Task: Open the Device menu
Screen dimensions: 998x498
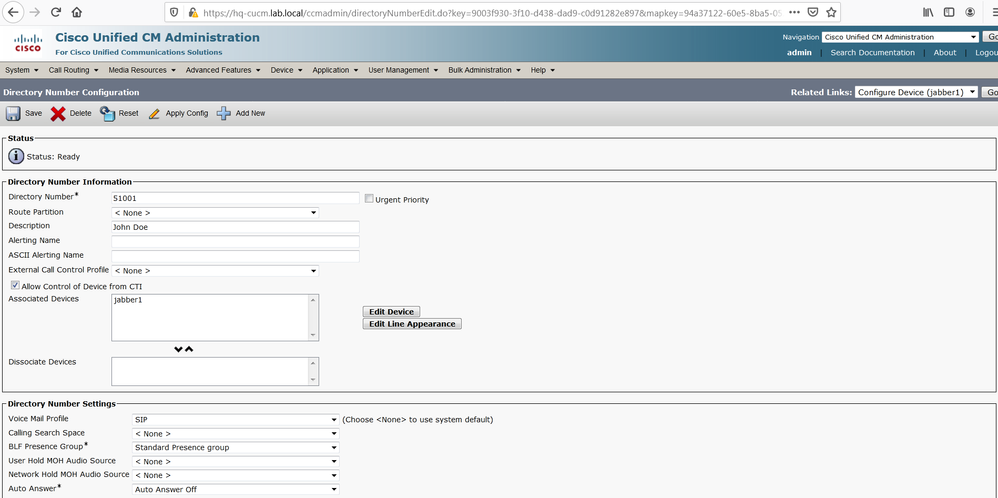Action: pyautogui.click(x=286, y=70)
